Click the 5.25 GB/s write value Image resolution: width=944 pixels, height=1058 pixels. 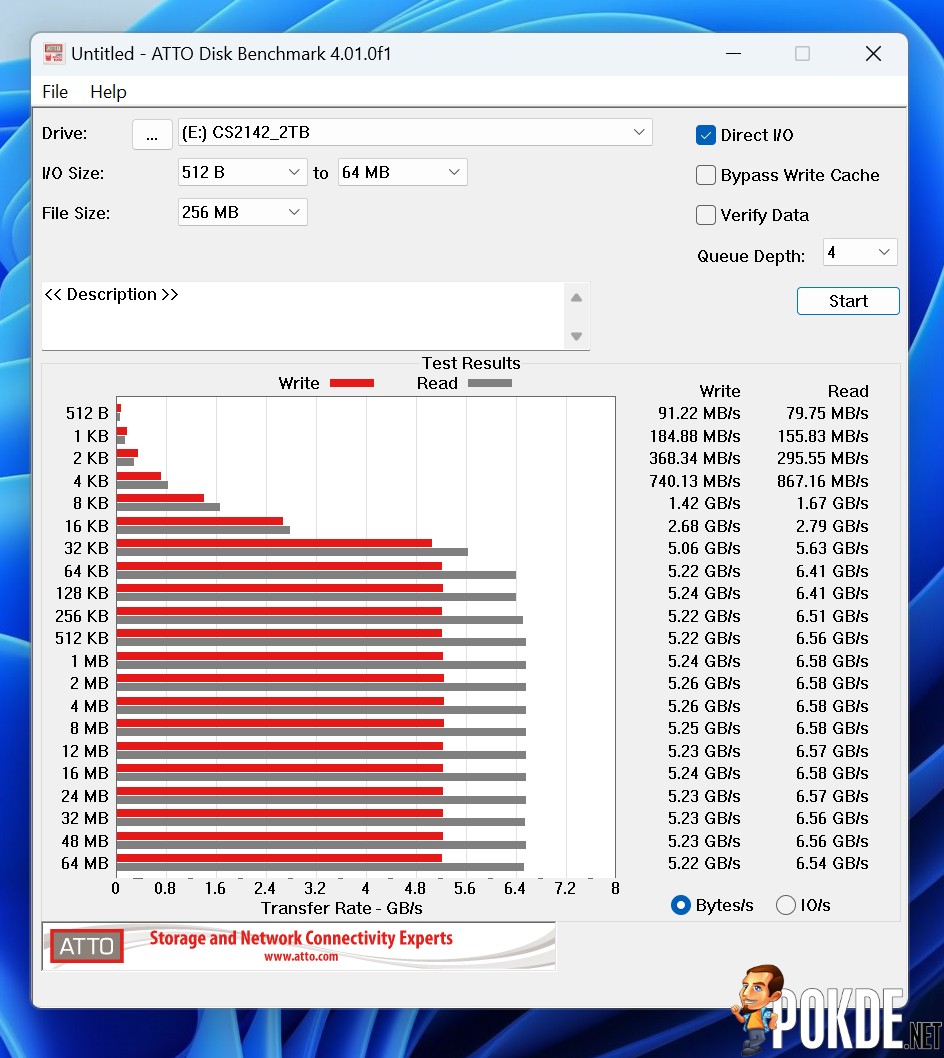pyautogui.click(x=704, y=729)
